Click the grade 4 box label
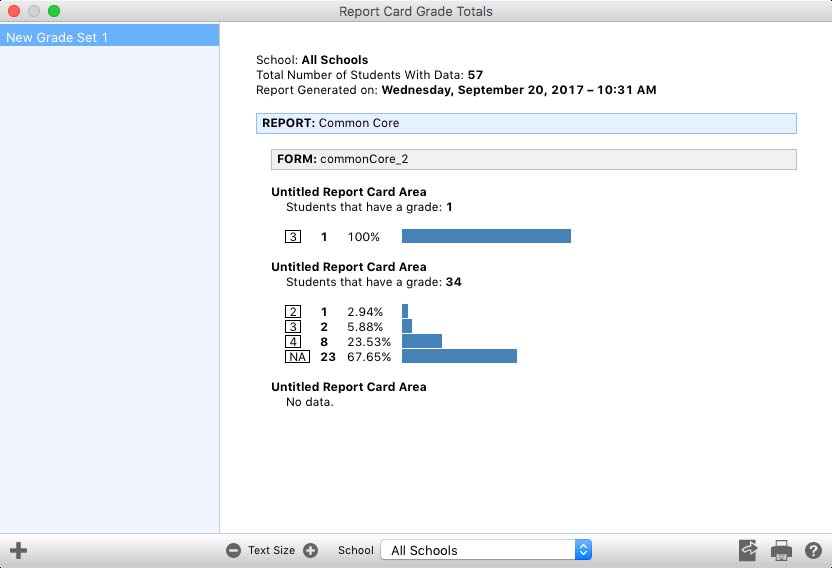This screenshot has width=832, height=568. tap(293, 341)
